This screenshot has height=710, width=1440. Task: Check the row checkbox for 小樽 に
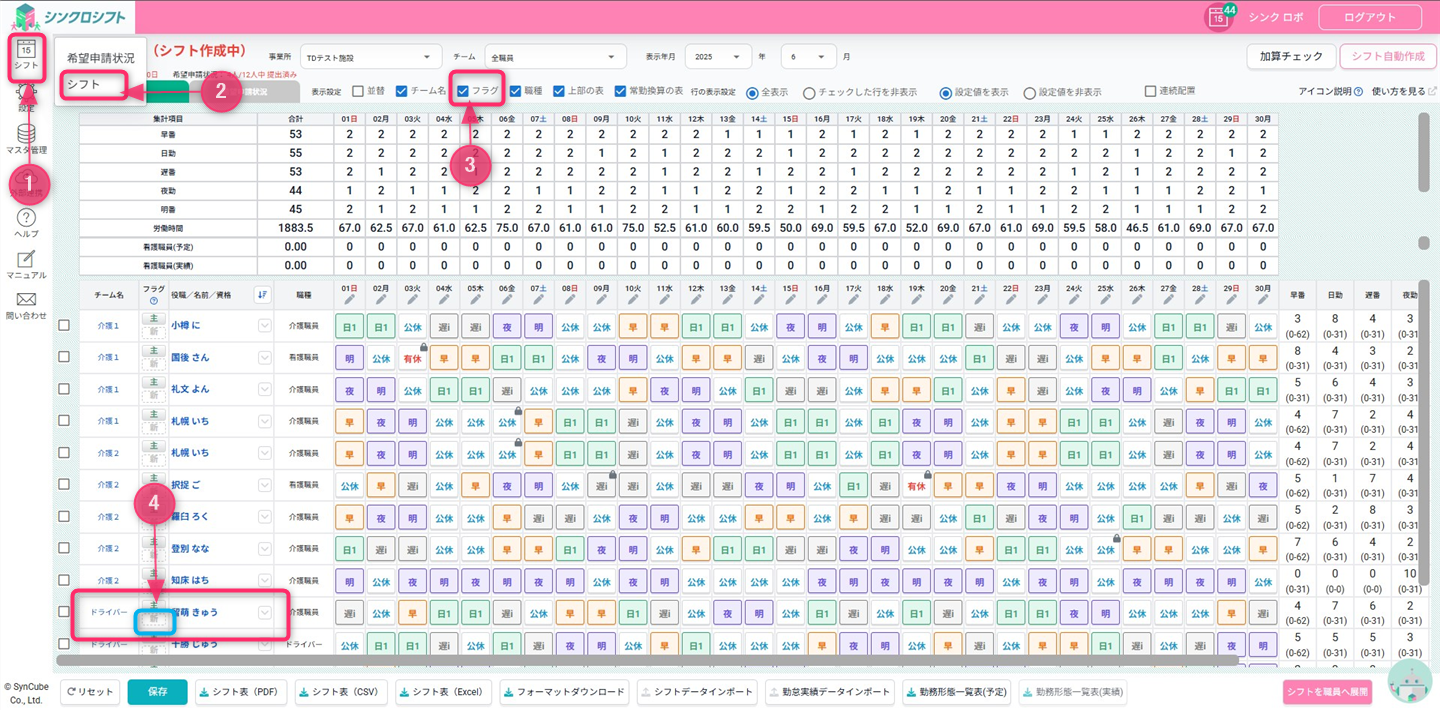pos(64,325)
